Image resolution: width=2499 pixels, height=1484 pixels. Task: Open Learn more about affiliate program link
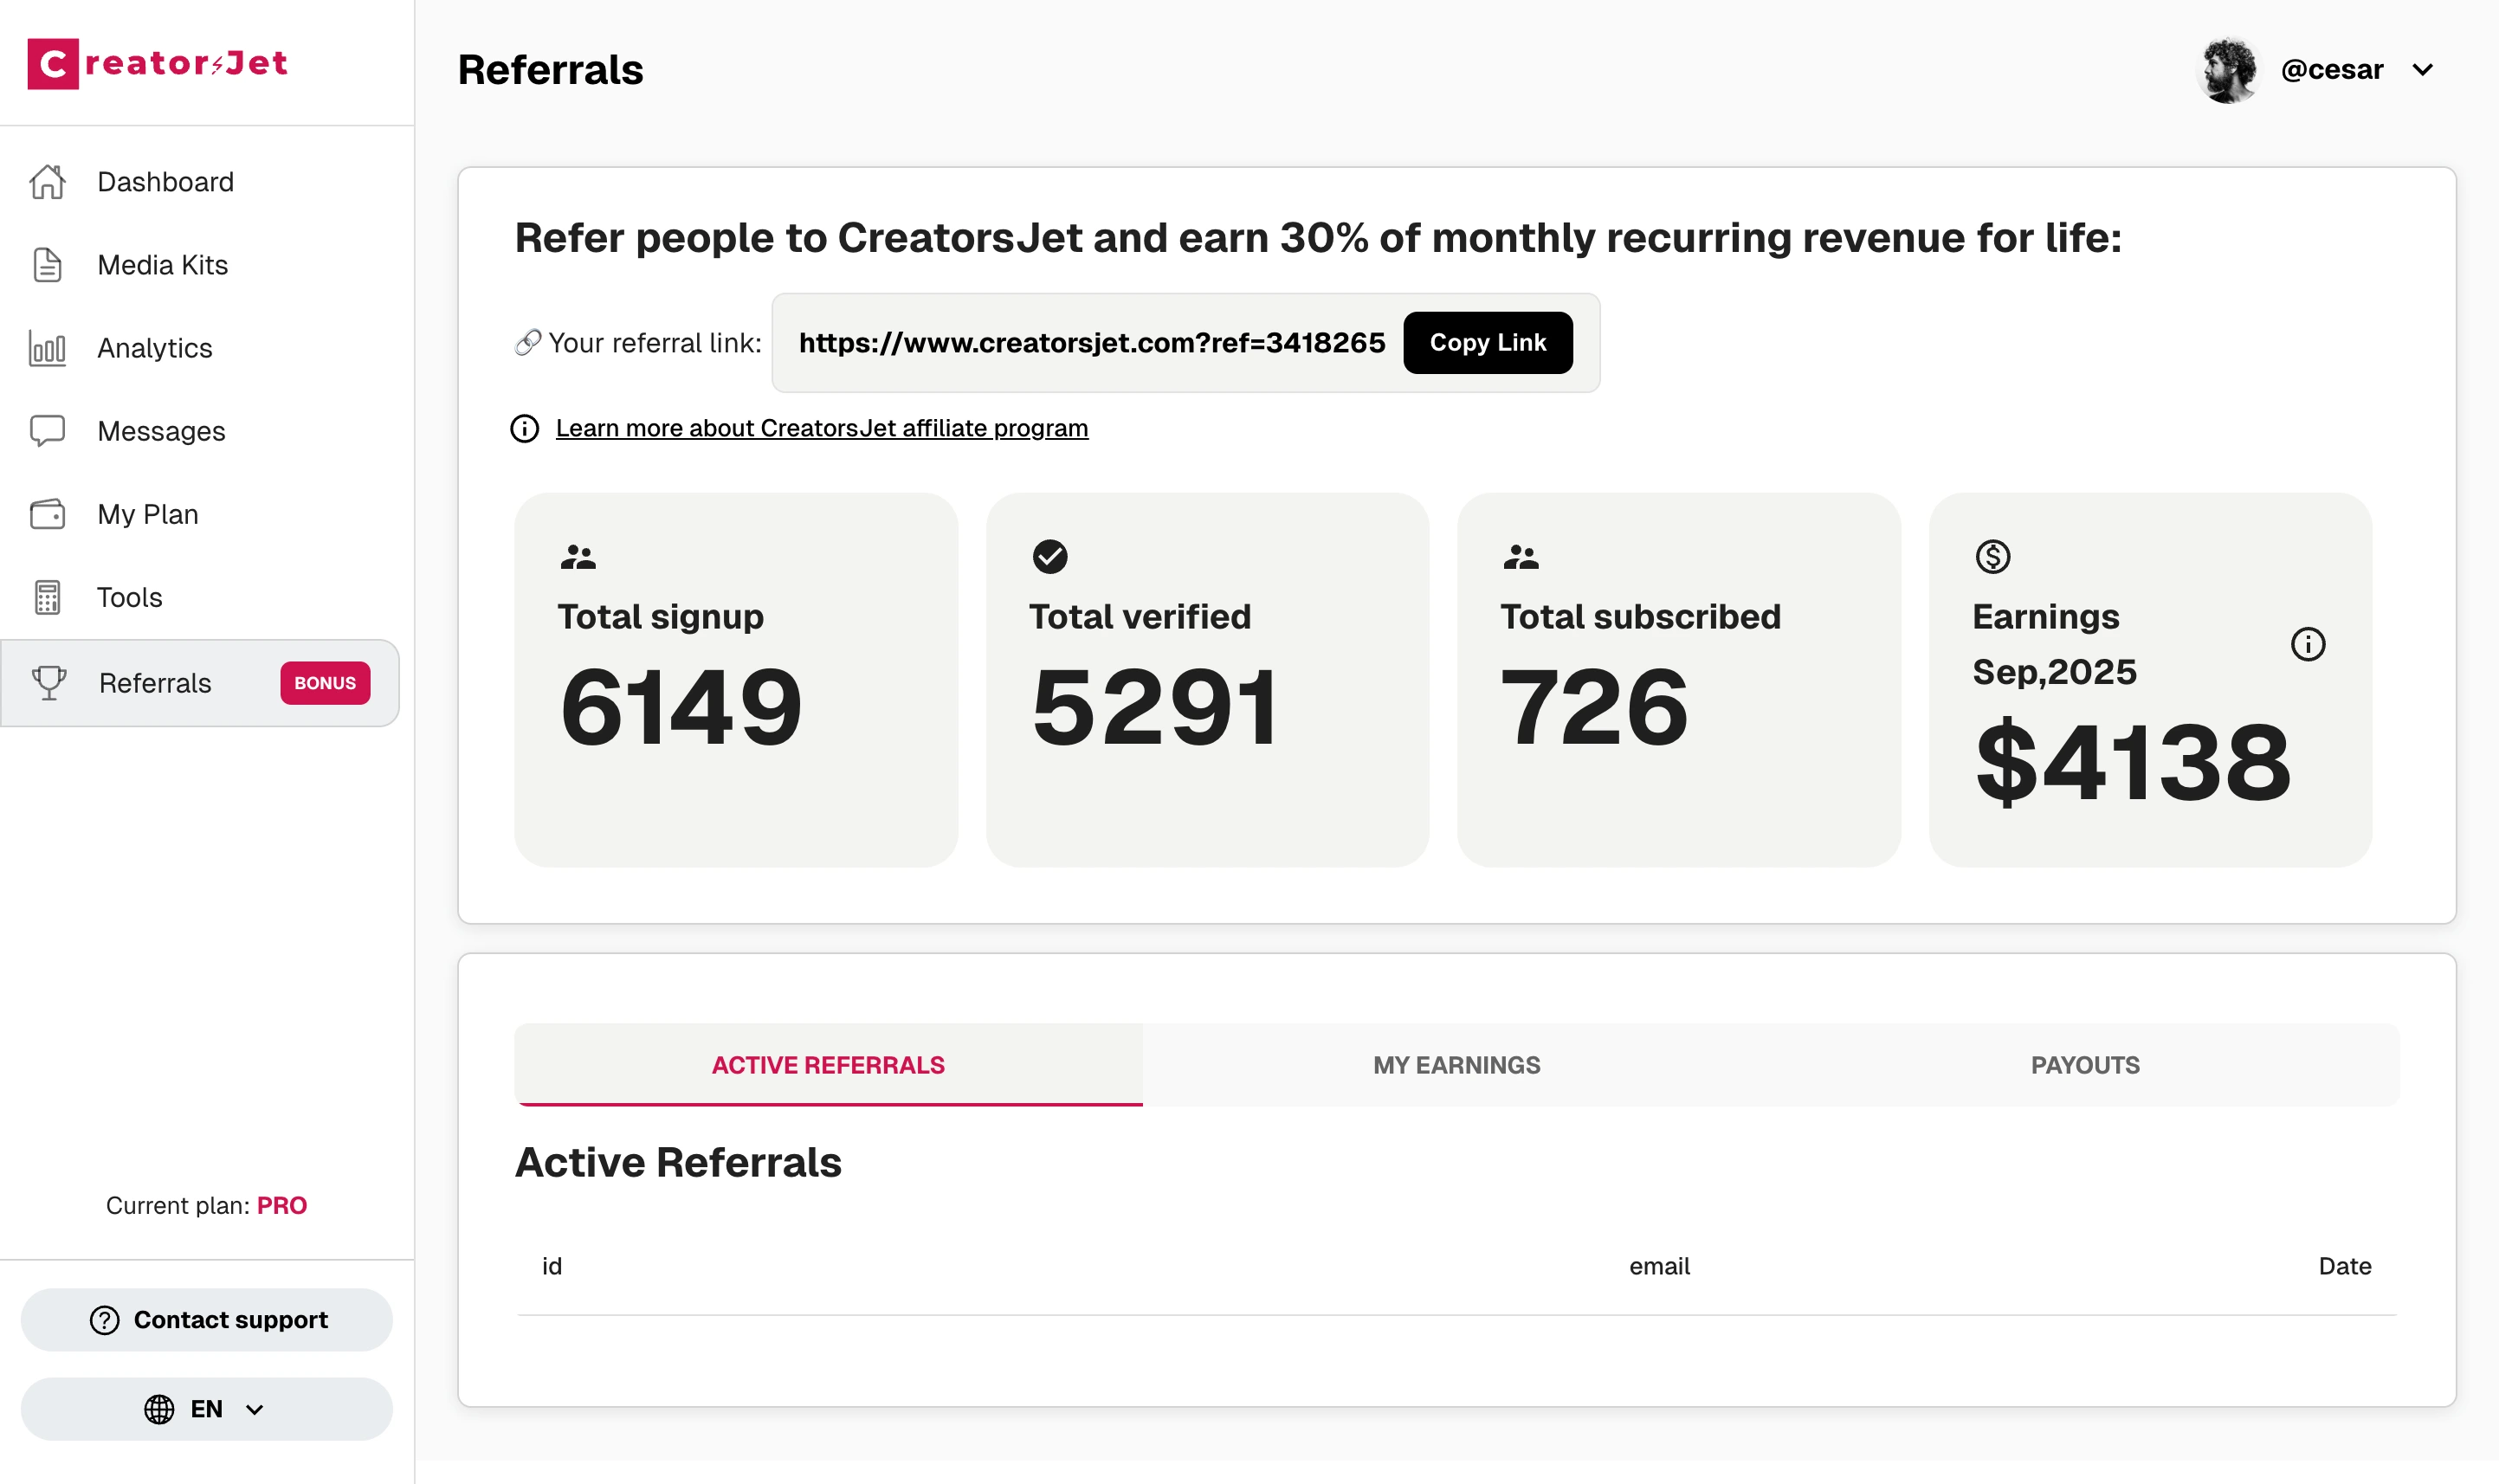821,429
